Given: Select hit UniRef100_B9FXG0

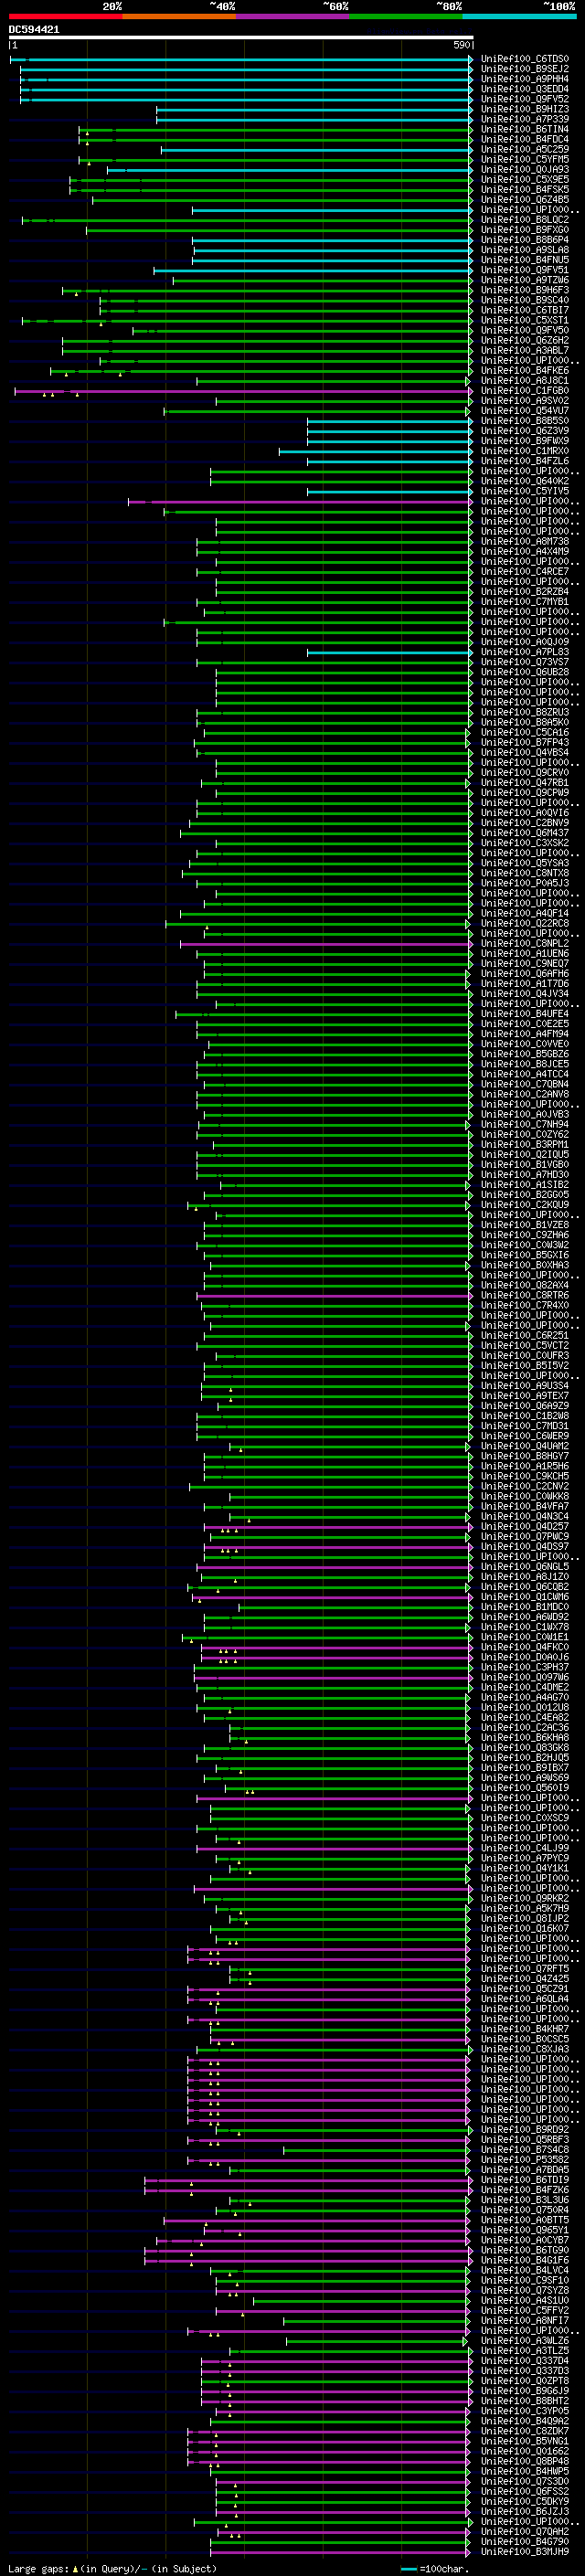Looking at the screenshot, I should 524,230.
